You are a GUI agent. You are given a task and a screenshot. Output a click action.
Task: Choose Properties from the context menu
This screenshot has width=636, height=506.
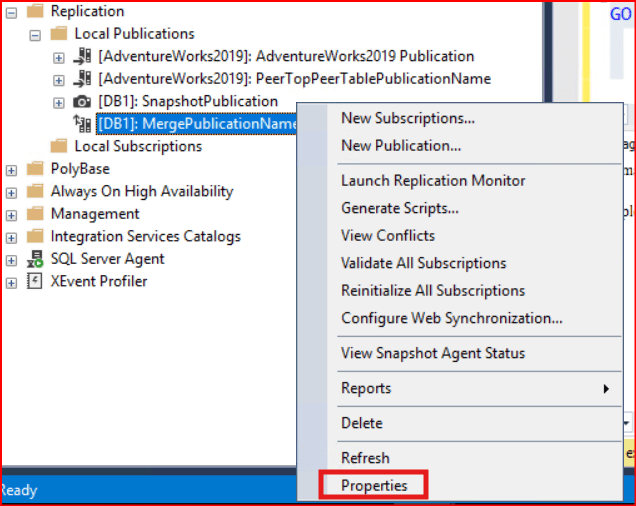tap(374, 486)
